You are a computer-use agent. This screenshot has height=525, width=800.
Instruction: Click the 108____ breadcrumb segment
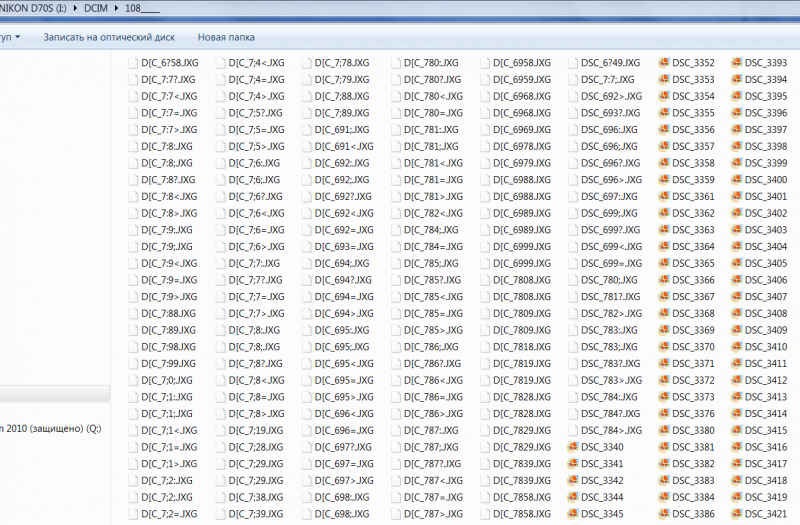click(x=142, y=8)
